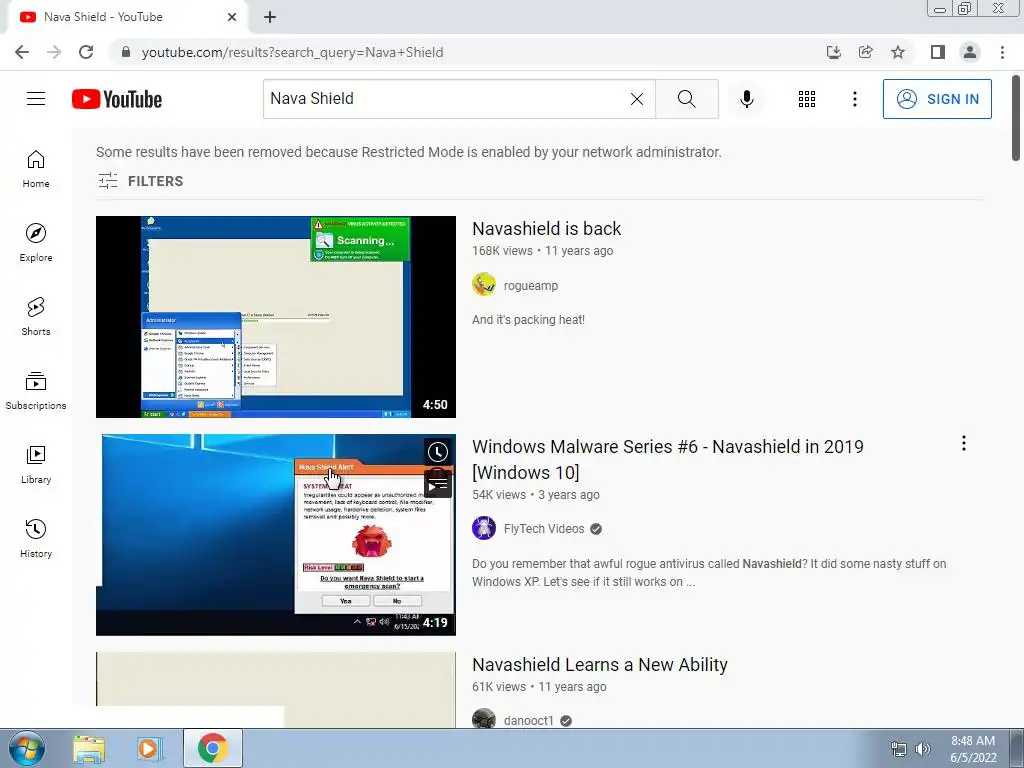Open Subscriptions in the sidebar

coord(36,391)
